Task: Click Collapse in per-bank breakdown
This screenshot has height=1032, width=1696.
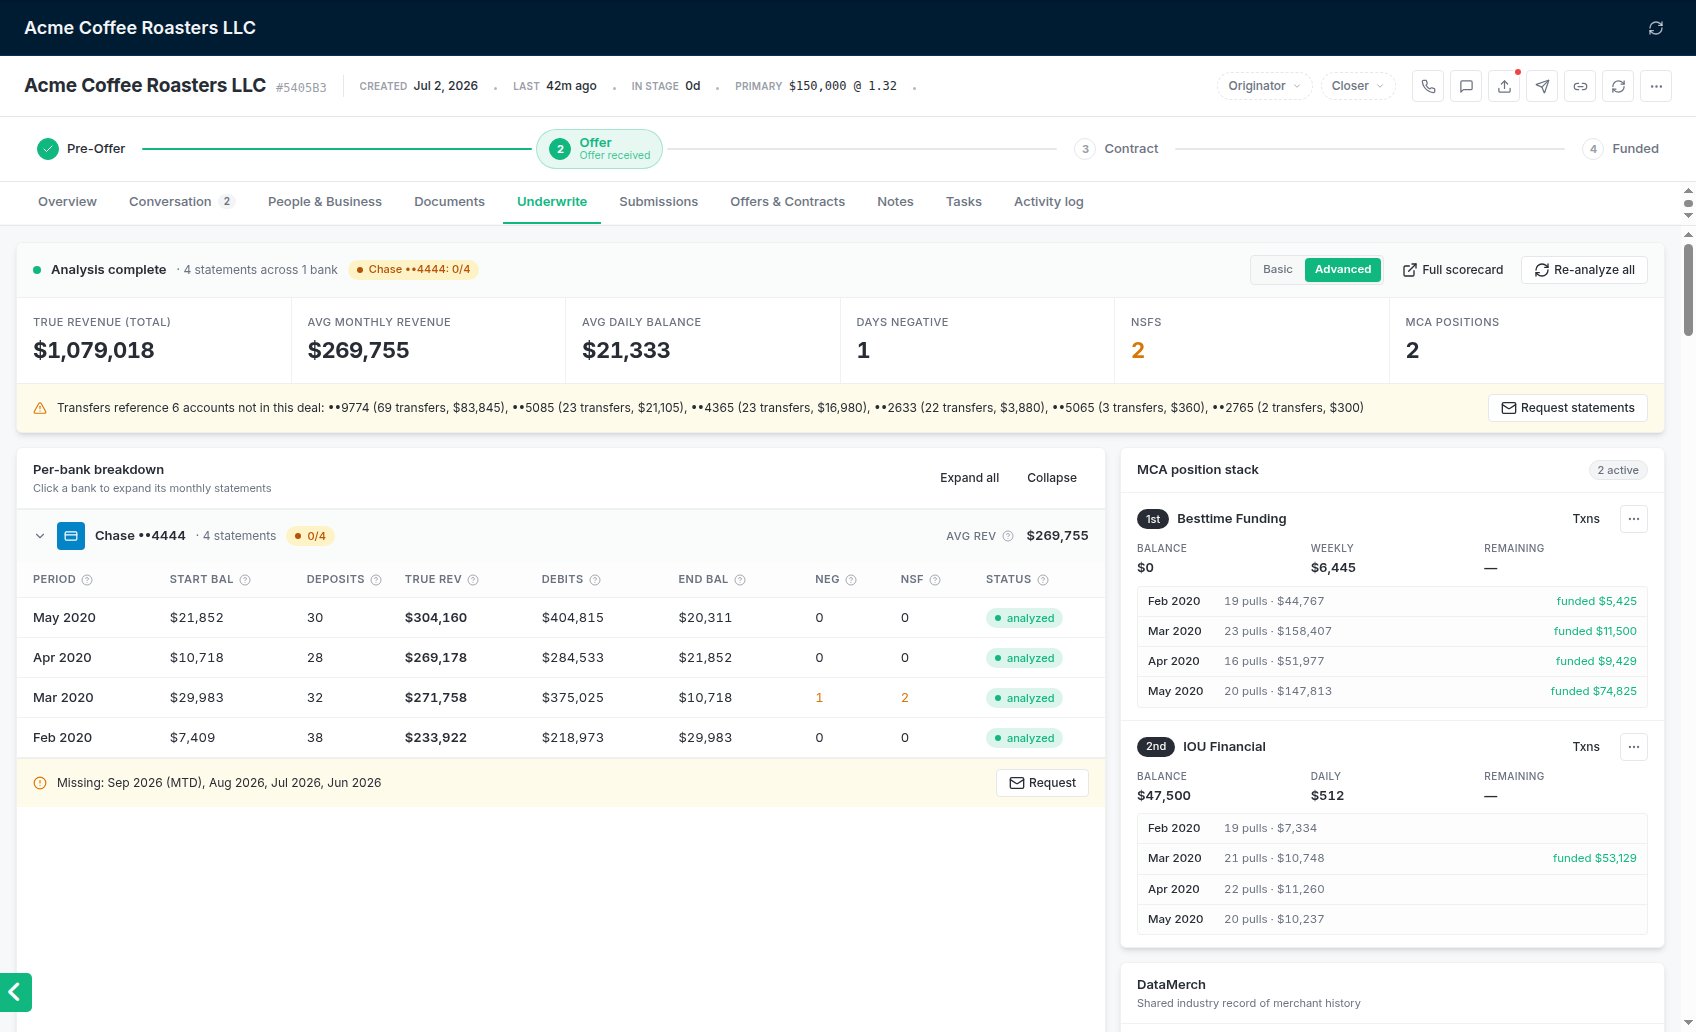Action: [1052, 478]
